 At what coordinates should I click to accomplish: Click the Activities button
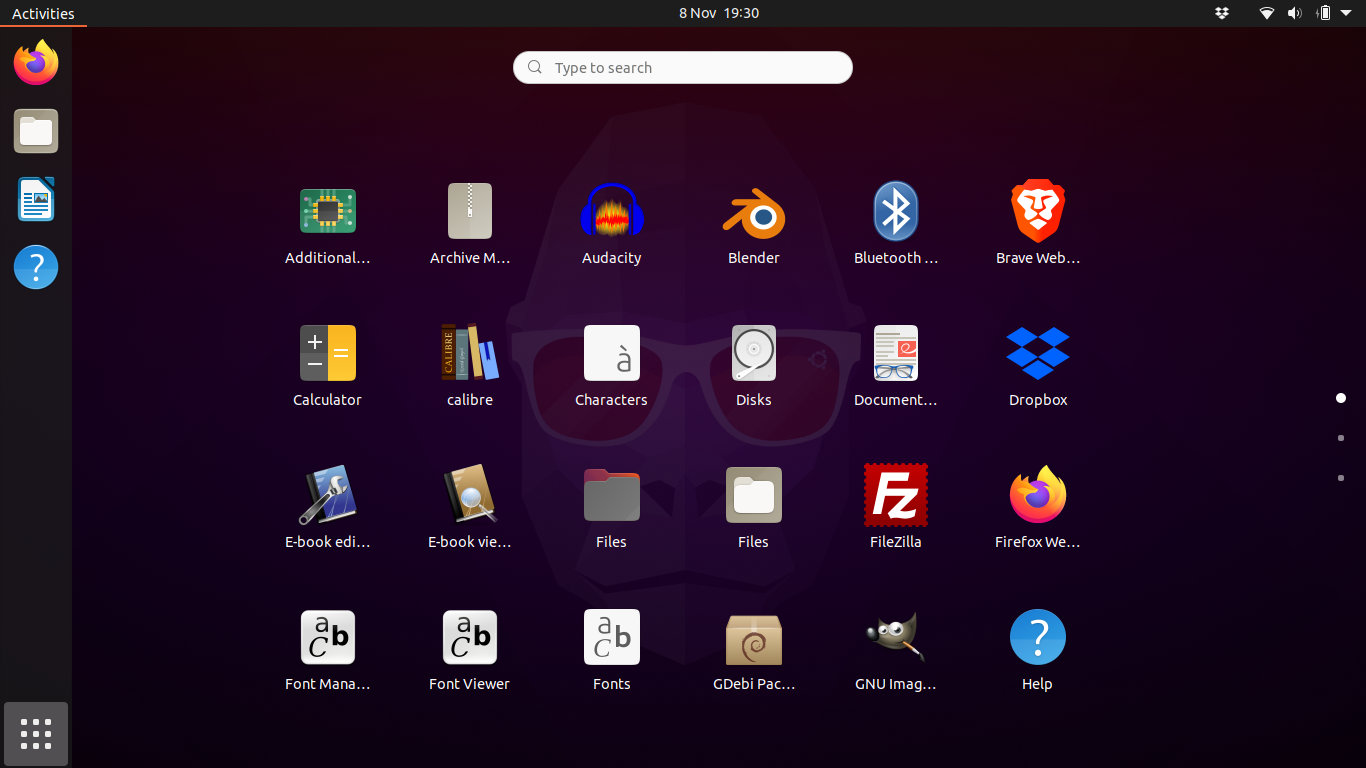point(43,13)
